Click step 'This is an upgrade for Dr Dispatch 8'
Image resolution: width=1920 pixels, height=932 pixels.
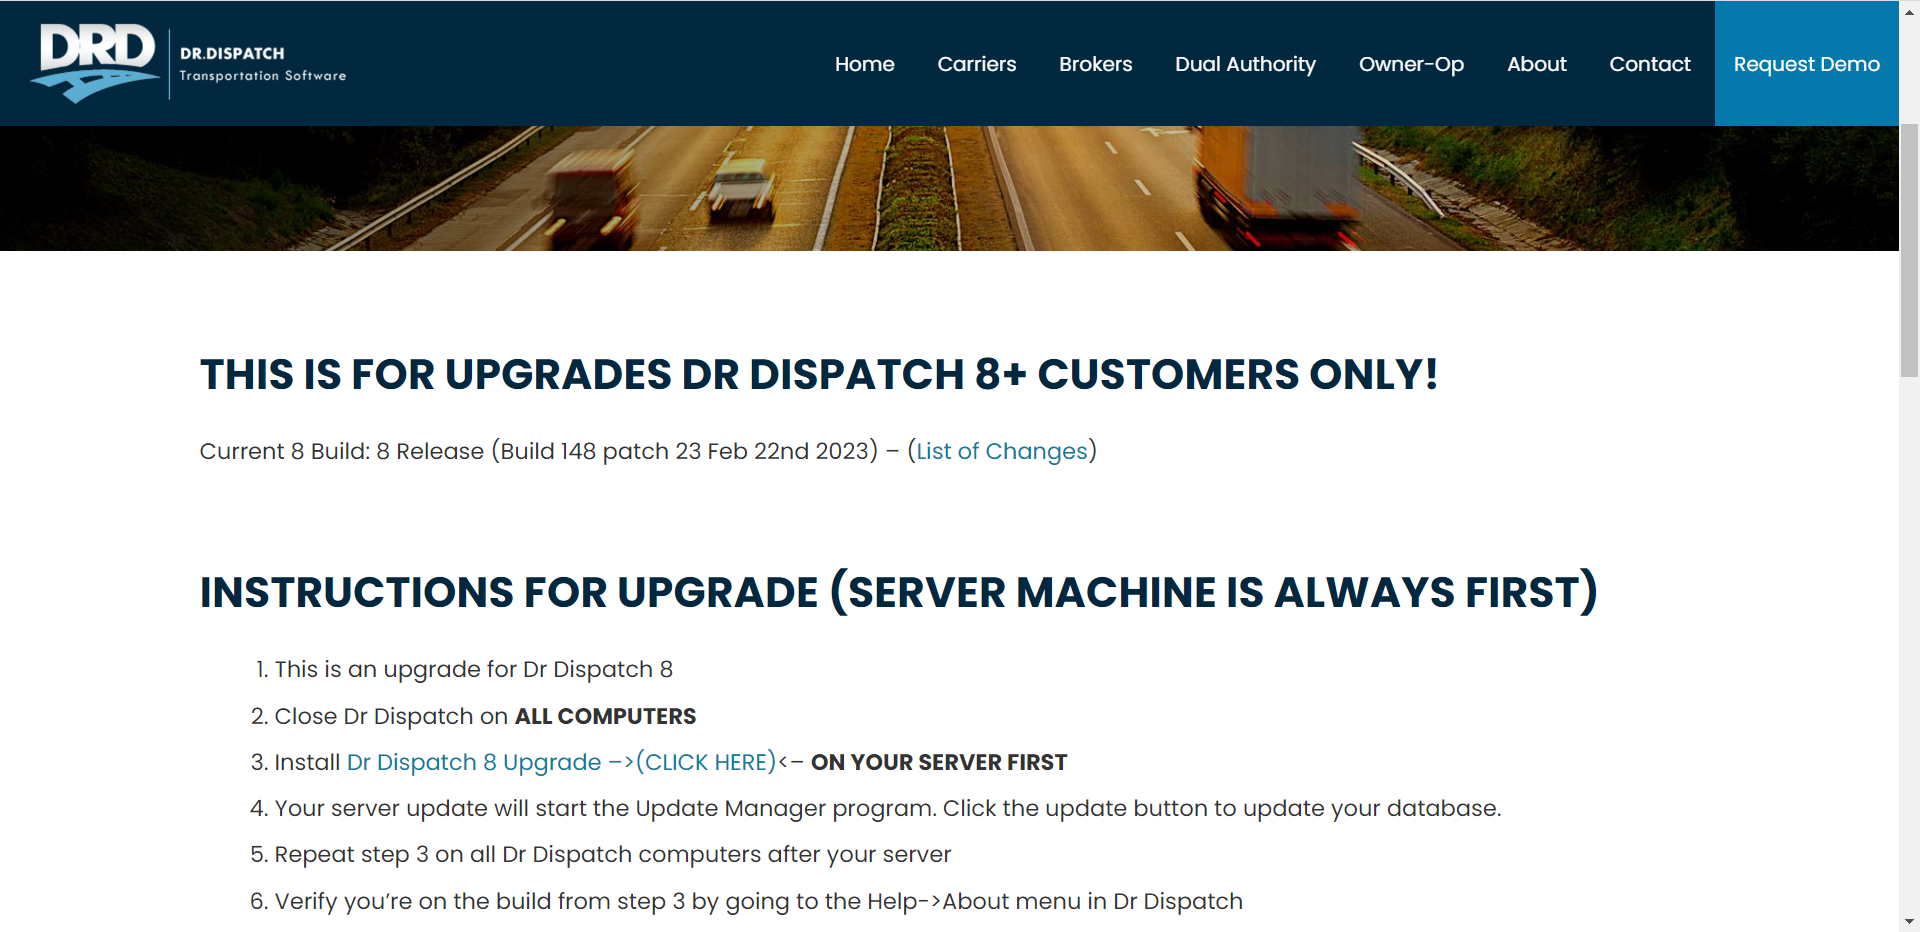[473, 669]
